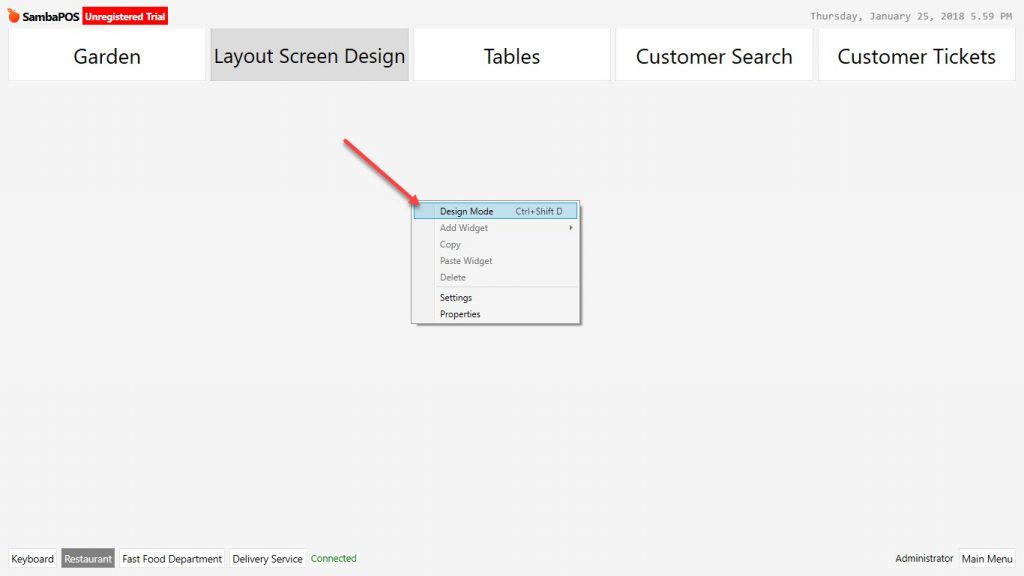Select the Restaurant department

88,558
